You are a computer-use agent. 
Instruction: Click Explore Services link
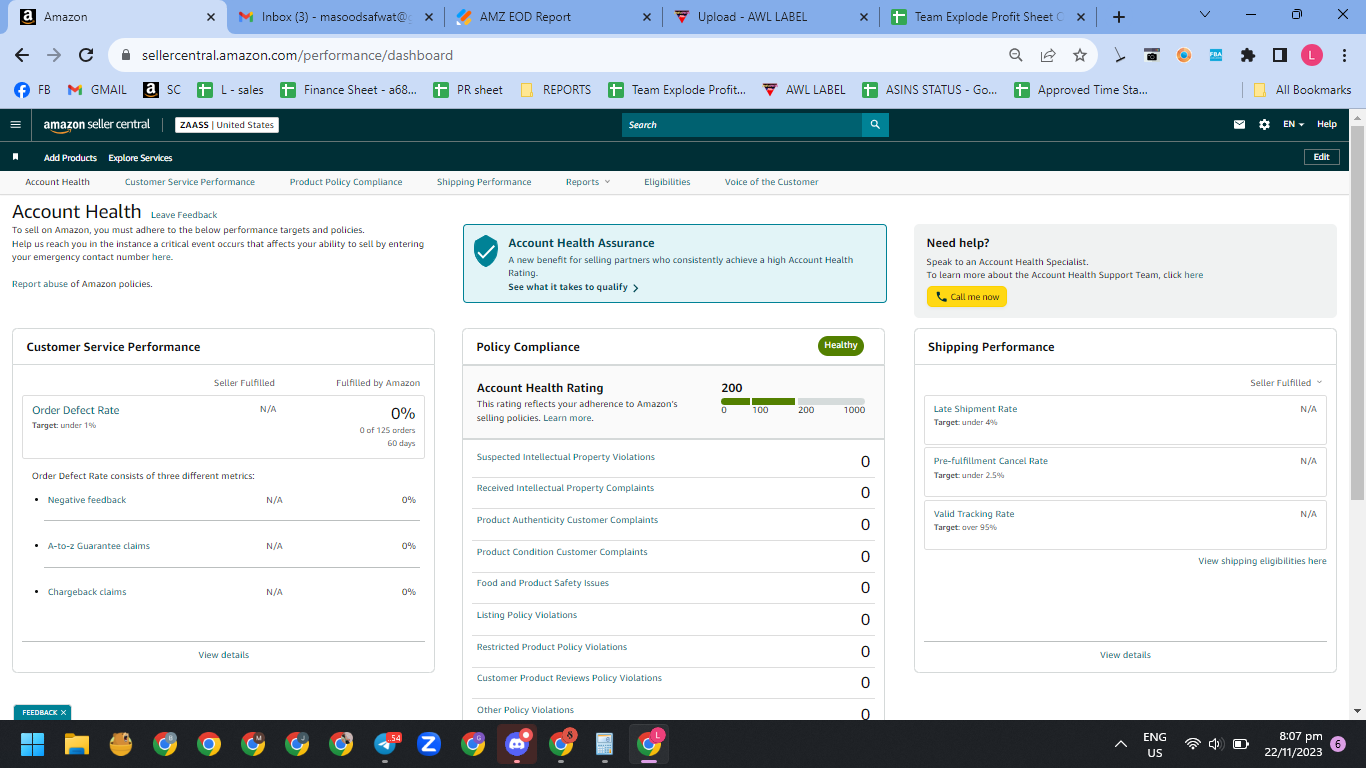tap(140, 158)
